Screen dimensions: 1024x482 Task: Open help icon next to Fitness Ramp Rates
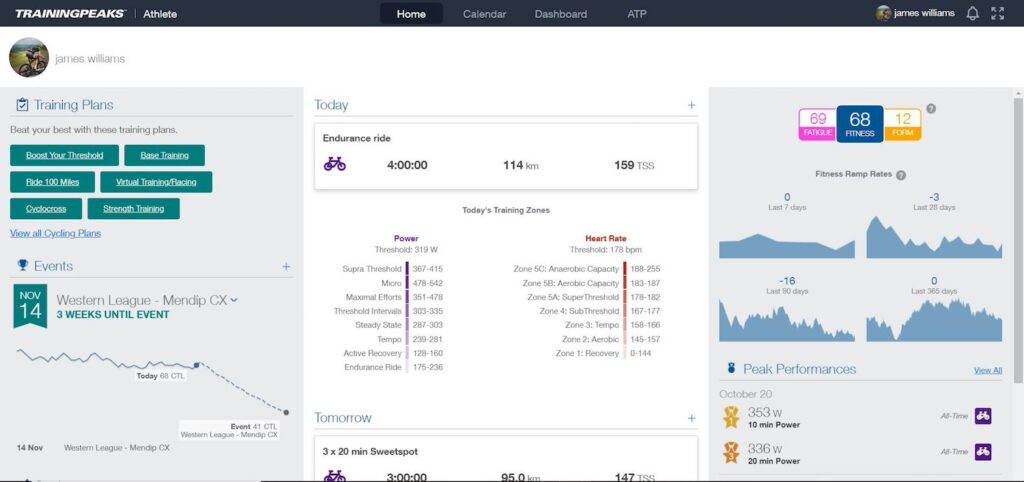click(901, 175)
